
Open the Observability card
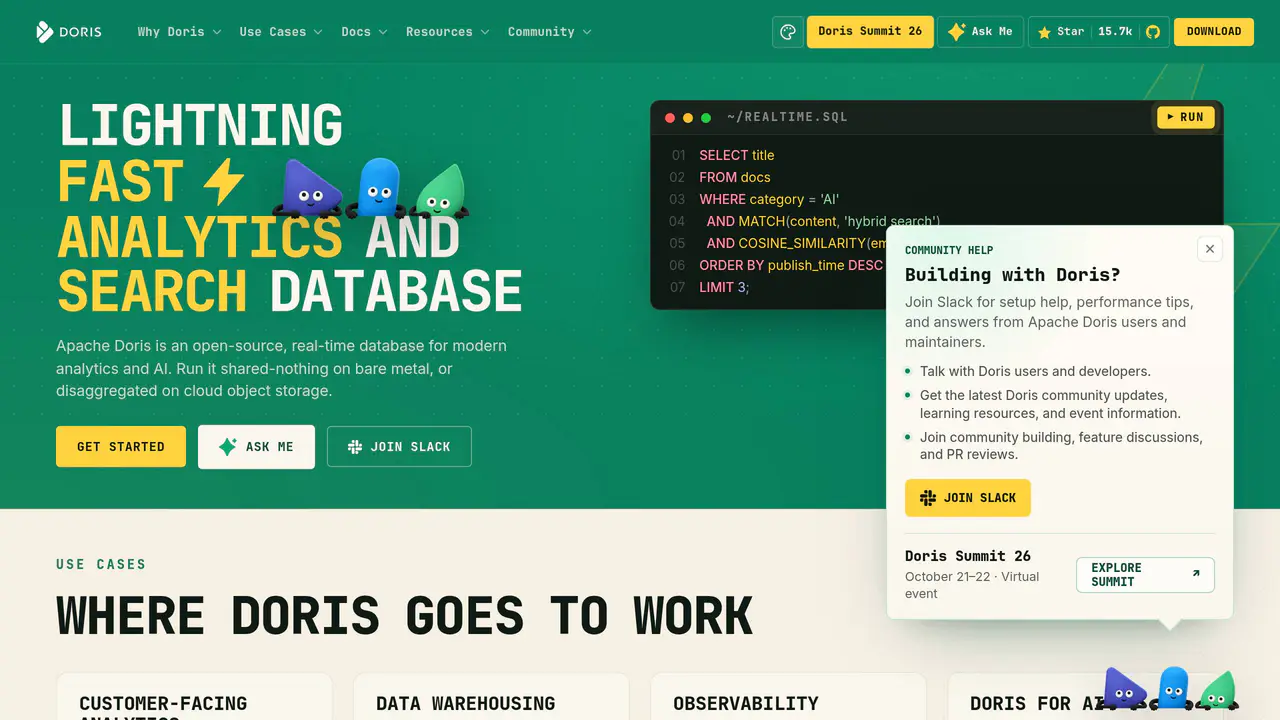tap(788, 697)
